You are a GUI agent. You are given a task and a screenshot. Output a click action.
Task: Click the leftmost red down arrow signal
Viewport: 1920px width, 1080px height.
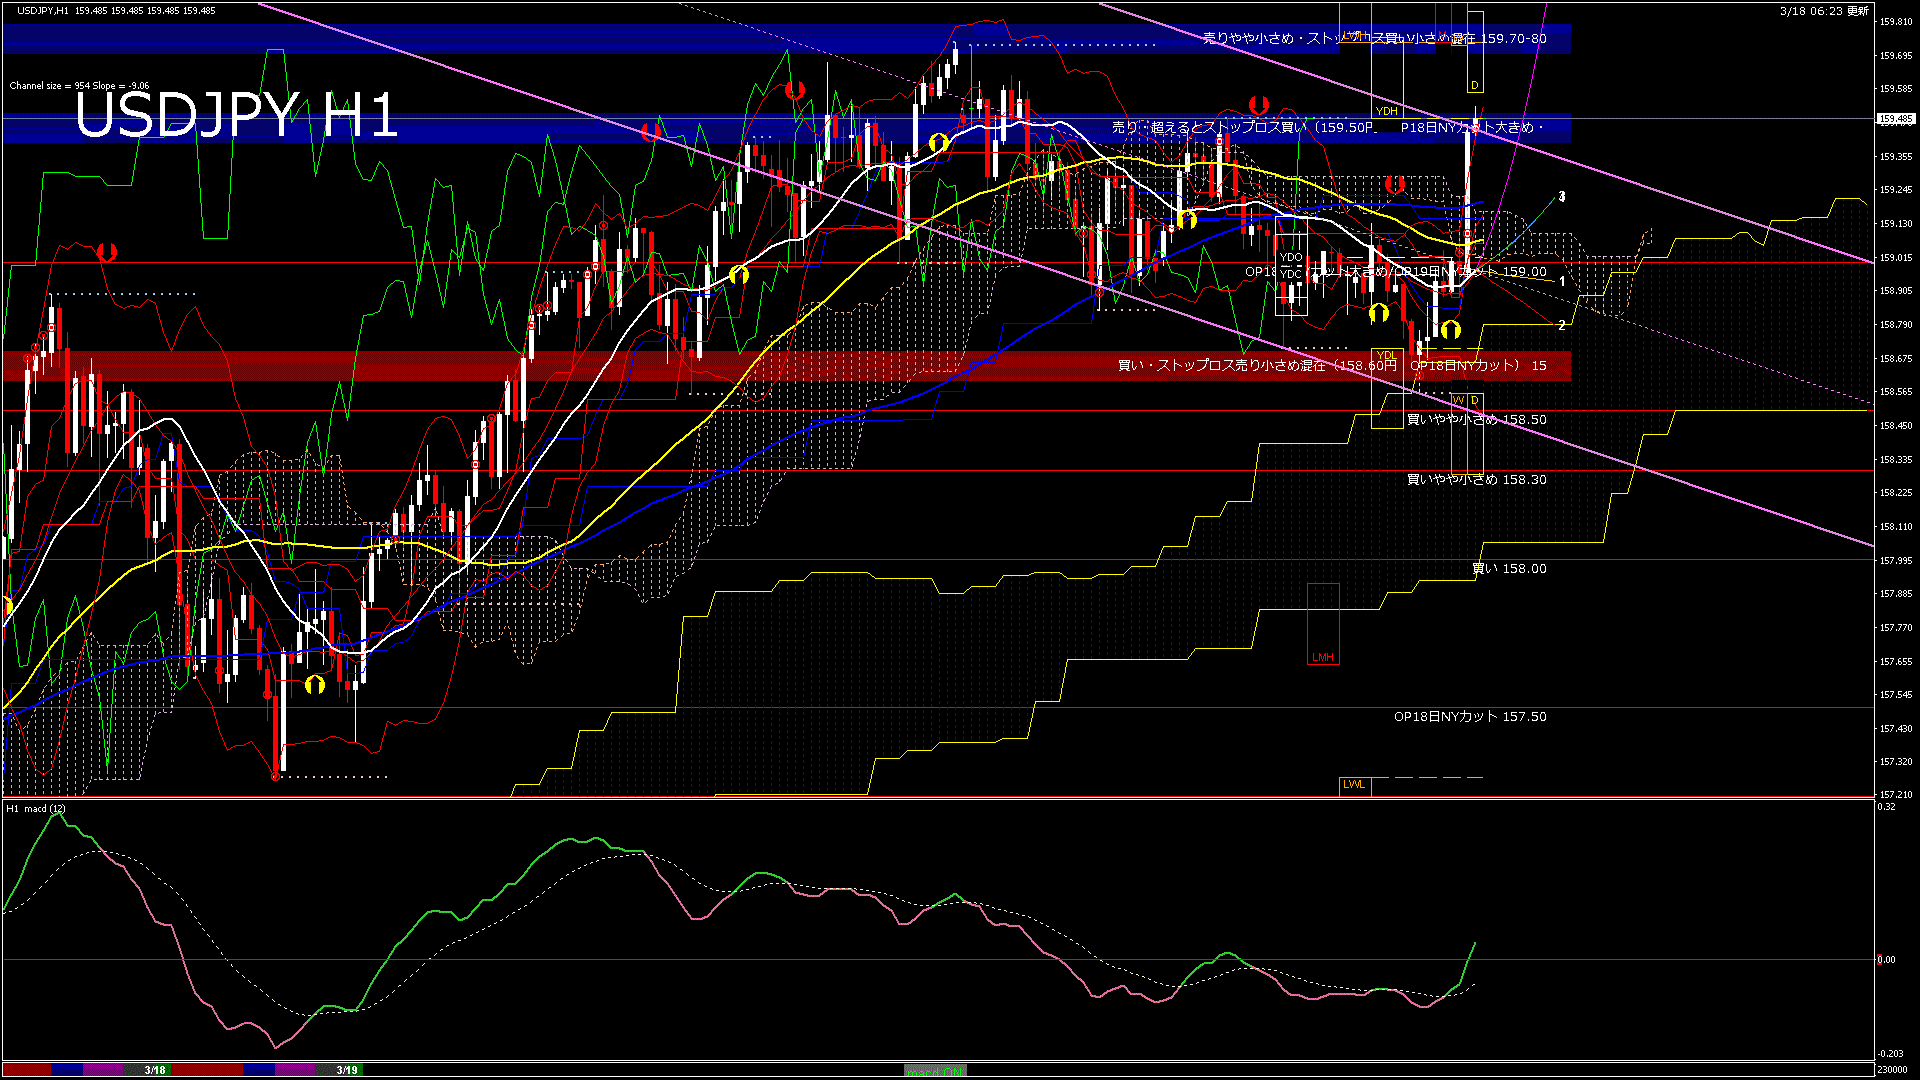107,252
